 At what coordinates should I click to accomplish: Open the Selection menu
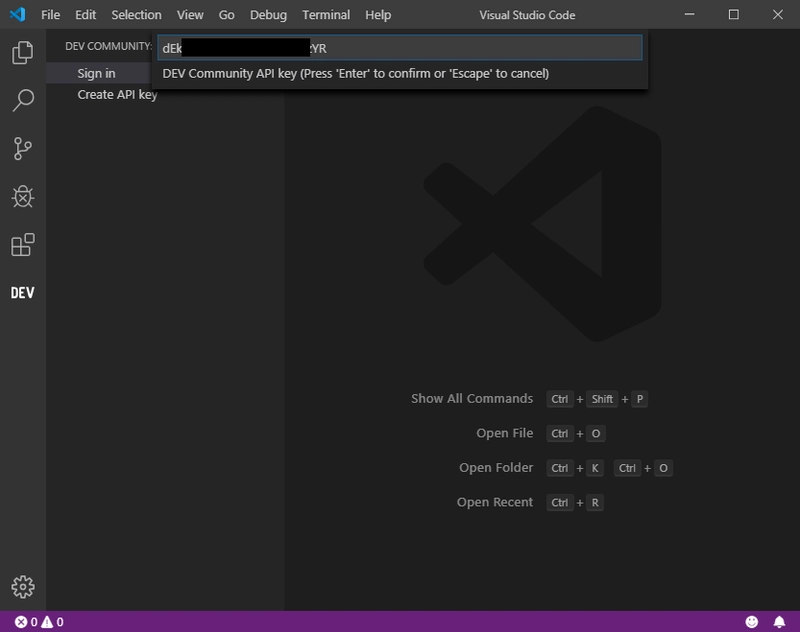click(x=136, y=15)
